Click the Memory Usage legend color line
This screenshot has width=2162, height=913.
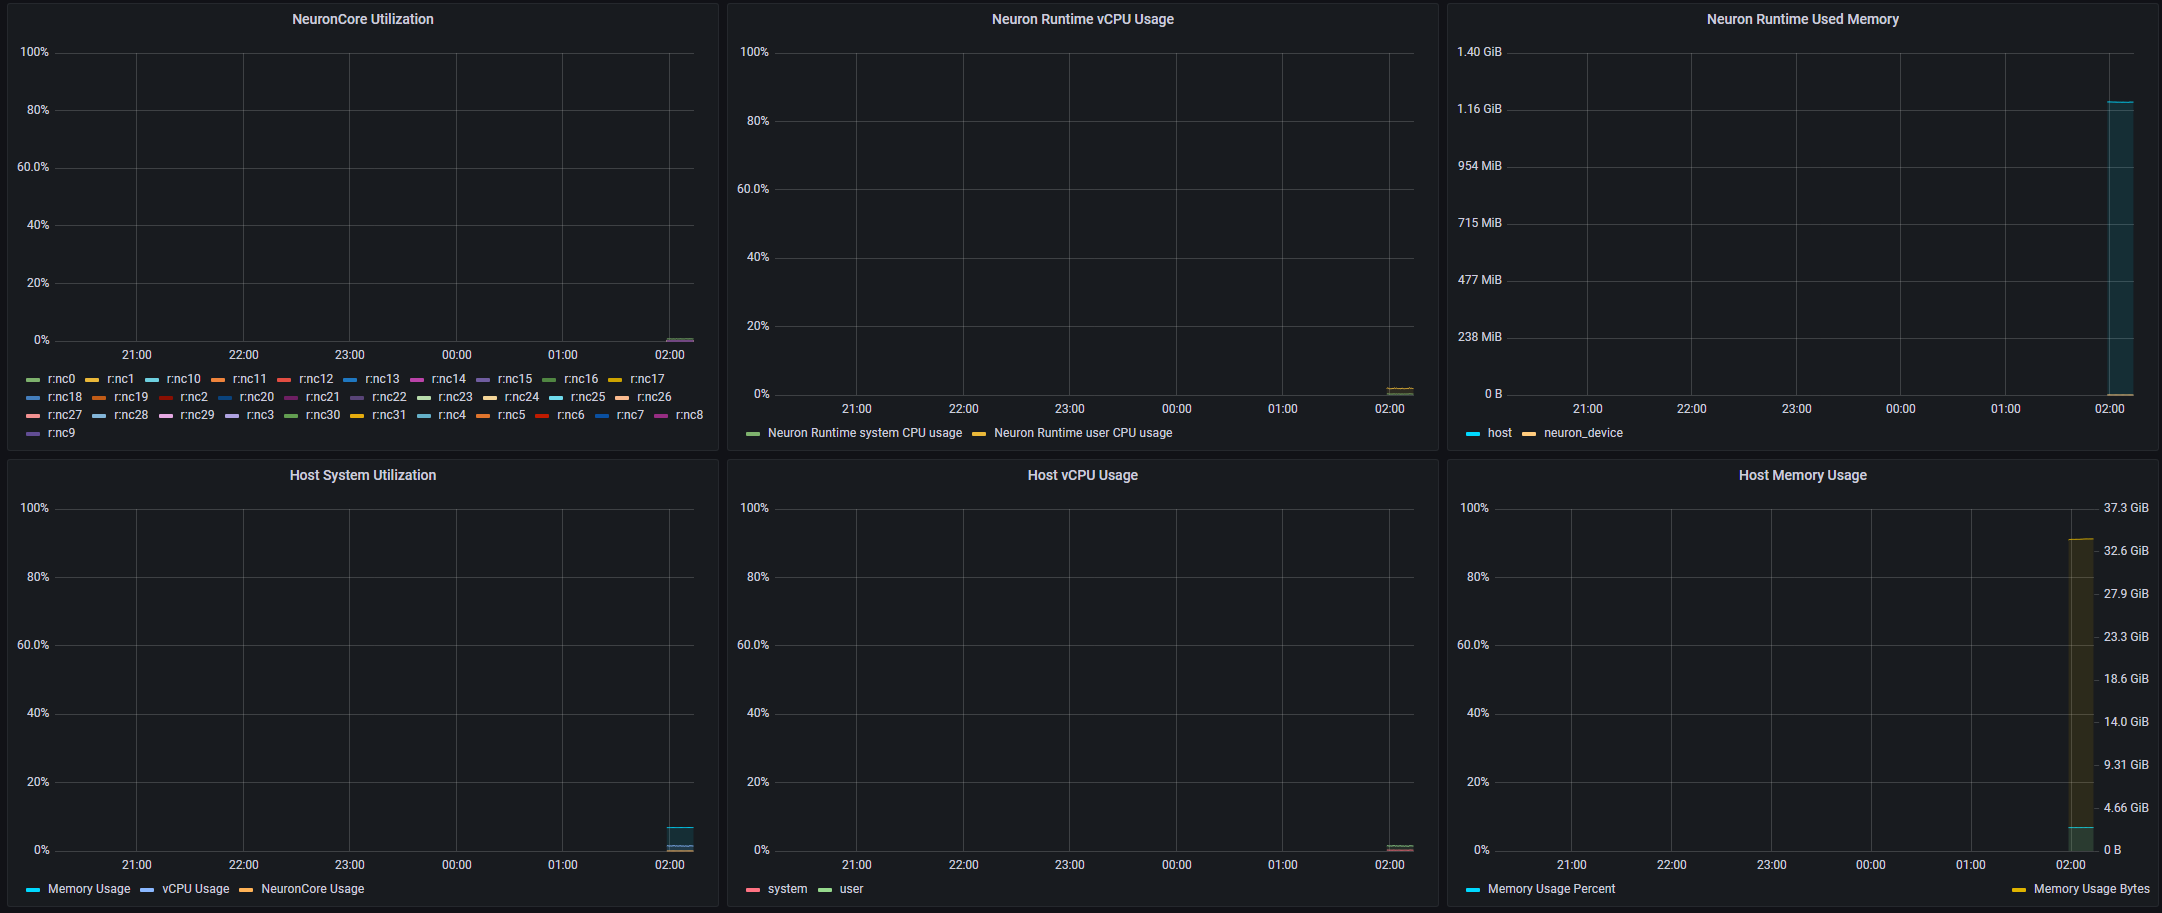[x=33, y=890]
